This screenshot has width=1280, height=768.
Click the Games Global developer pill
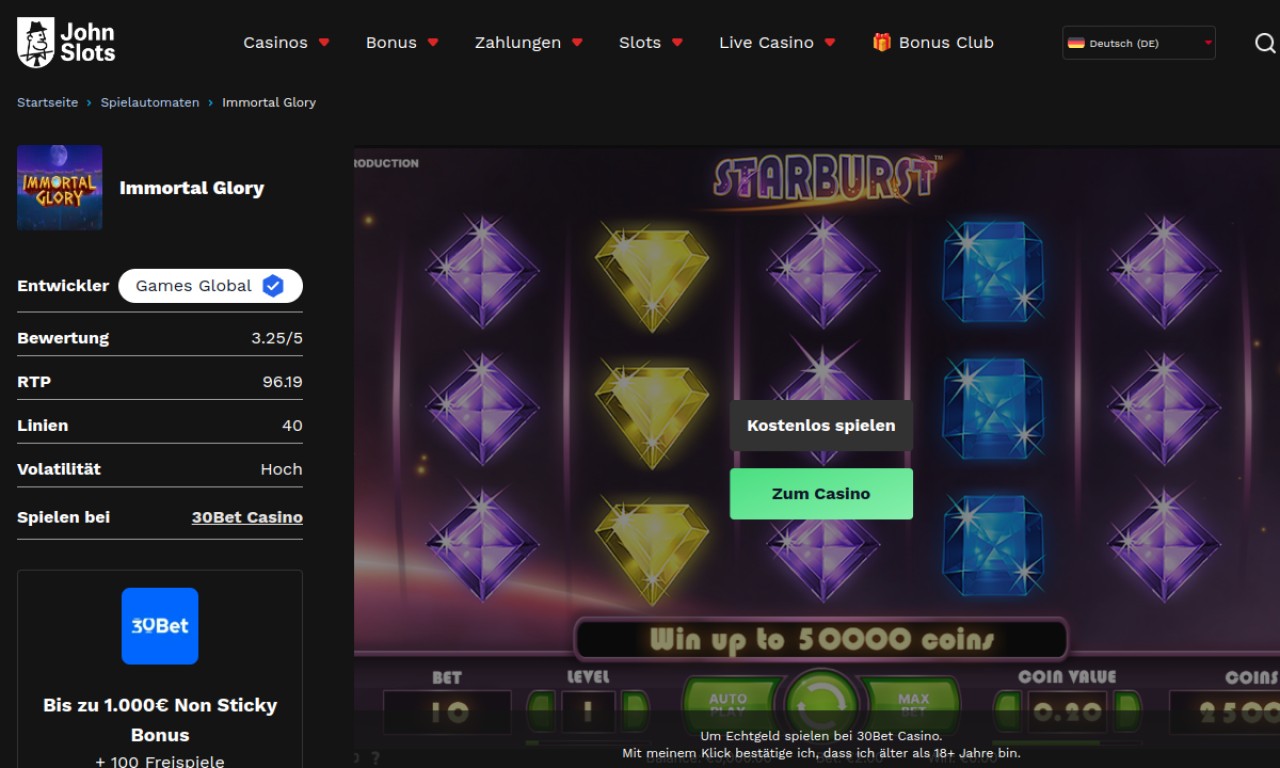pyautogui.click(x=210, y=286)
